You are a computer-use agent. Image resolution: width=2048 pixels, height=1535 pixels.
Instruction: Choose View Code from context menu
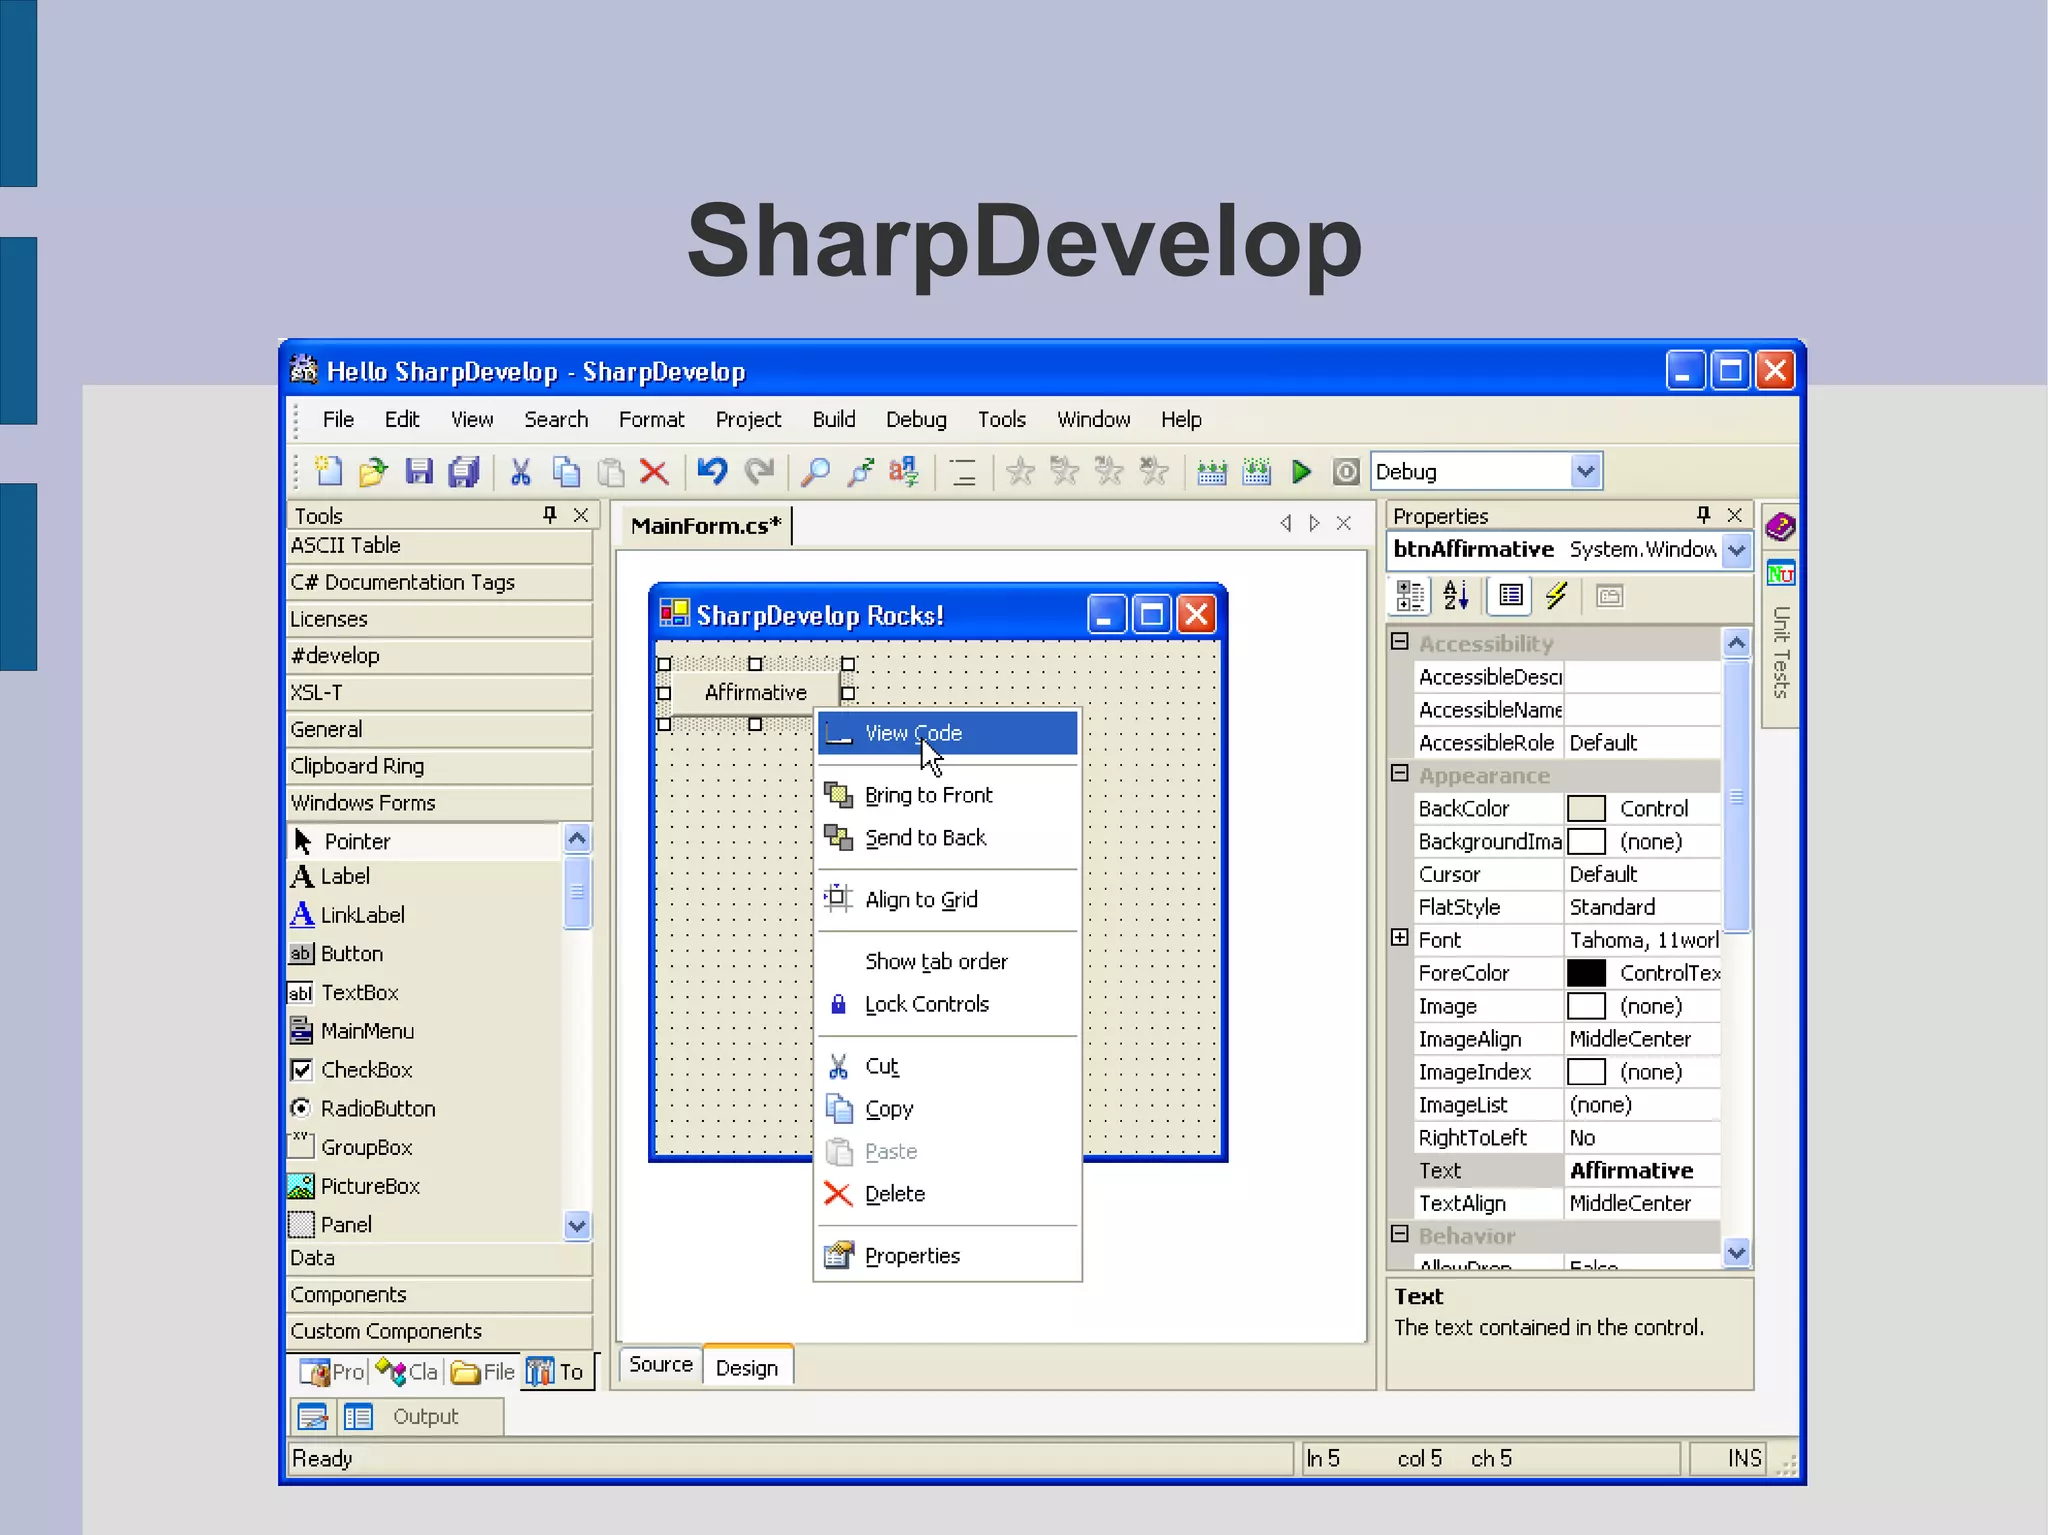click(x=947, y=733)
